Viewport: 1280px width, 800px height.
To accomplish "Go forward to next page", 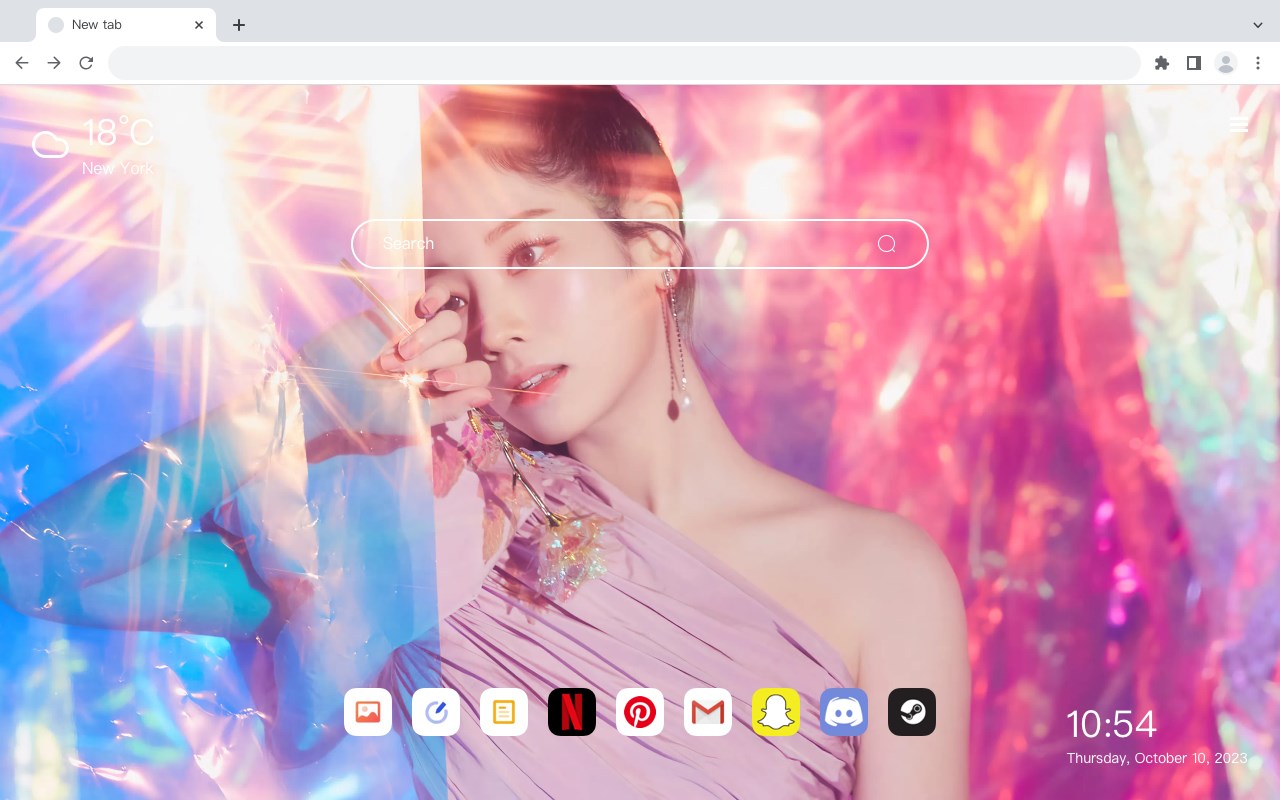I will 54,63.
